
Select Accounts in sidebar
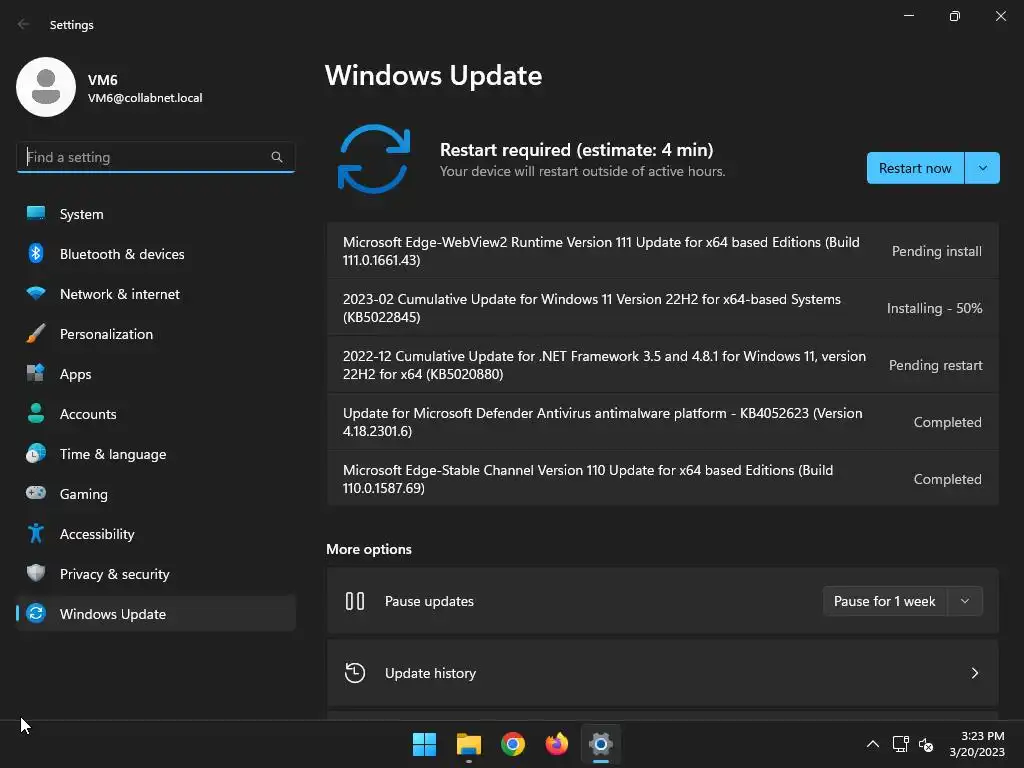155,413
